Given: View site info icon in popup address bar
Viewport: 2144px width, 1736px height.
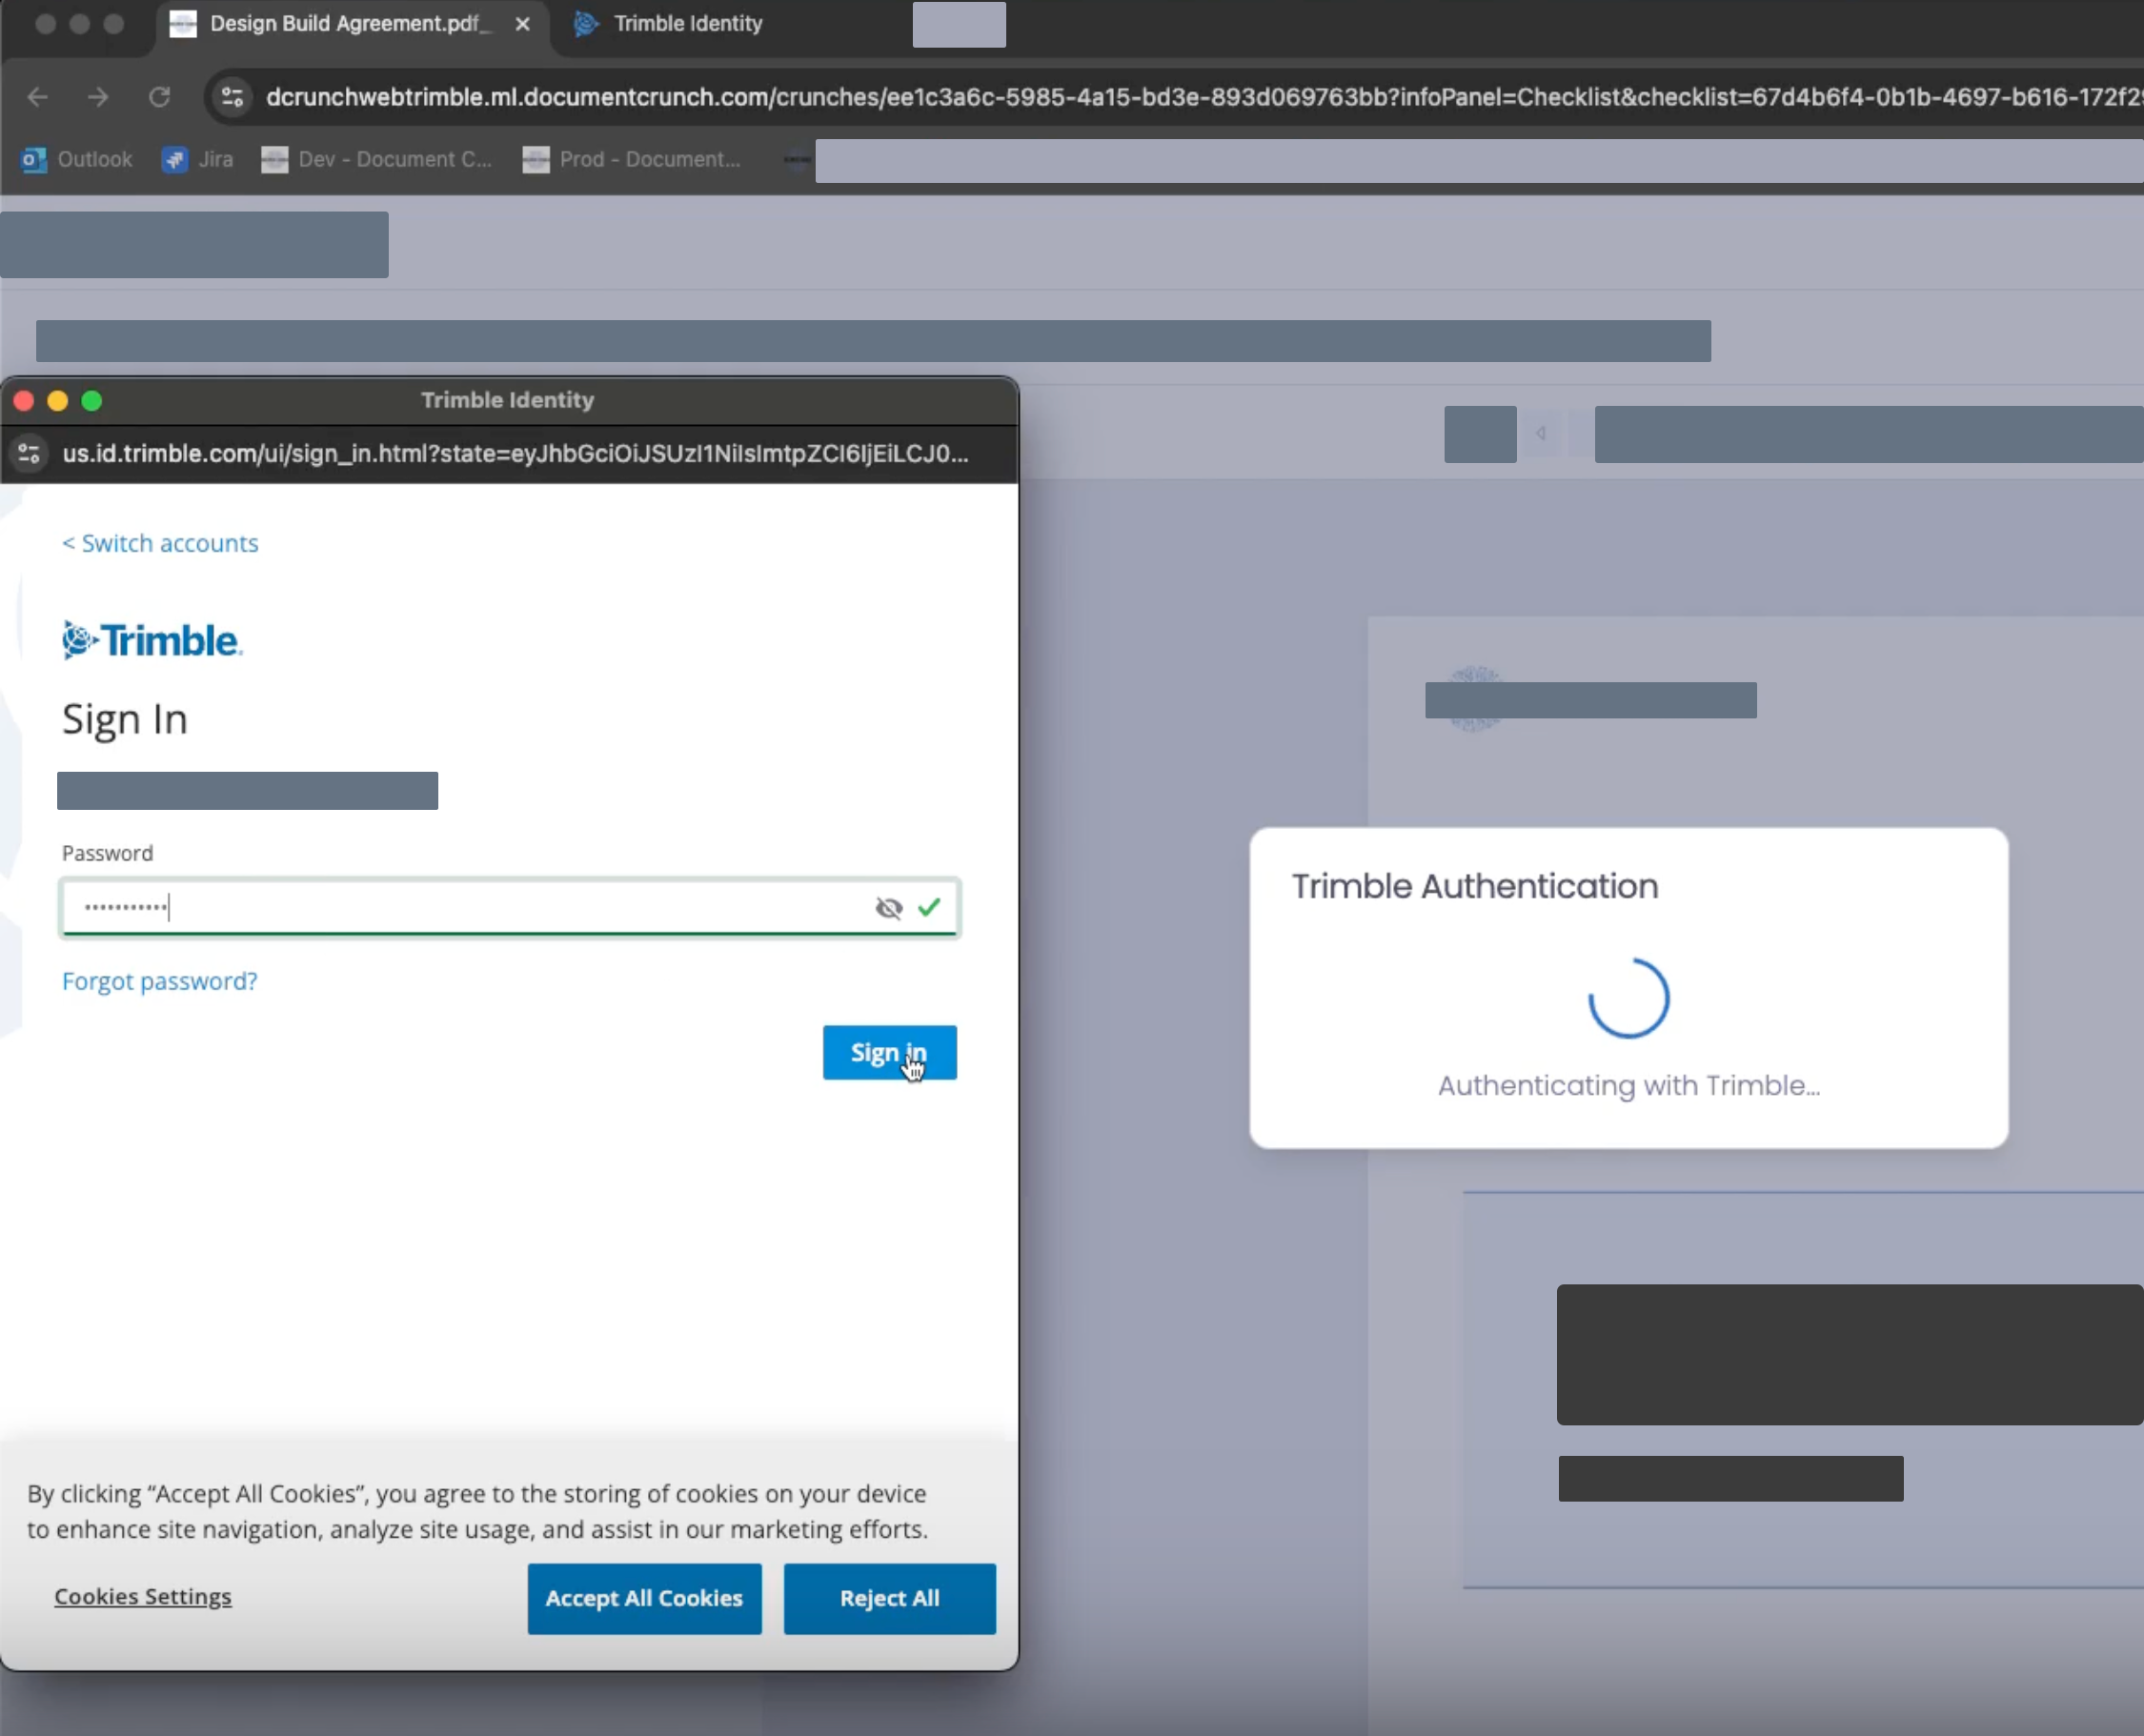Looking at the screenshot, I should (x=29, y=454).
